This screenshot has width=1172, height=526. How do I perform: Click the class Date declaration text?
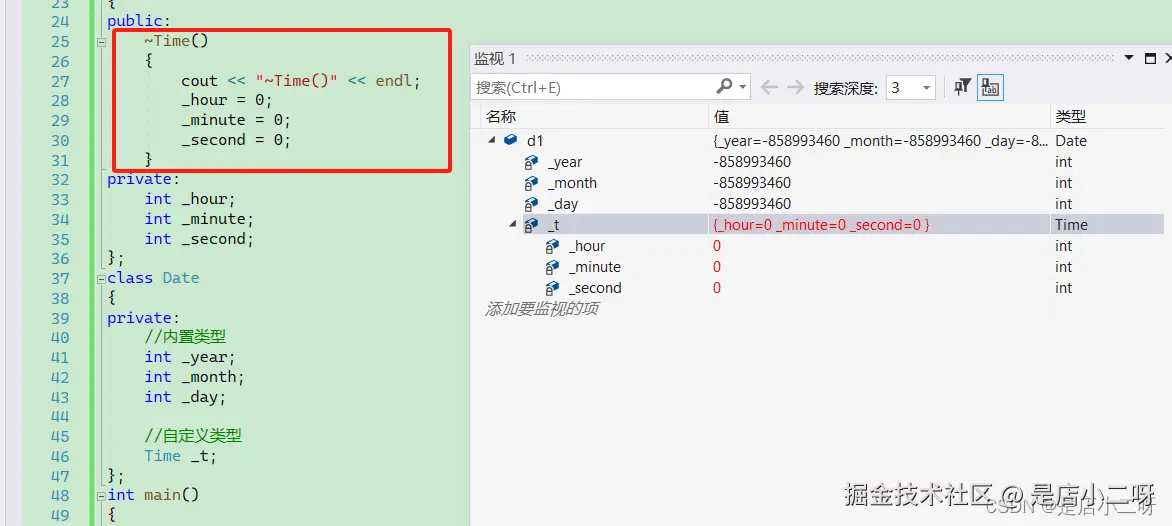tap(153, 278)
